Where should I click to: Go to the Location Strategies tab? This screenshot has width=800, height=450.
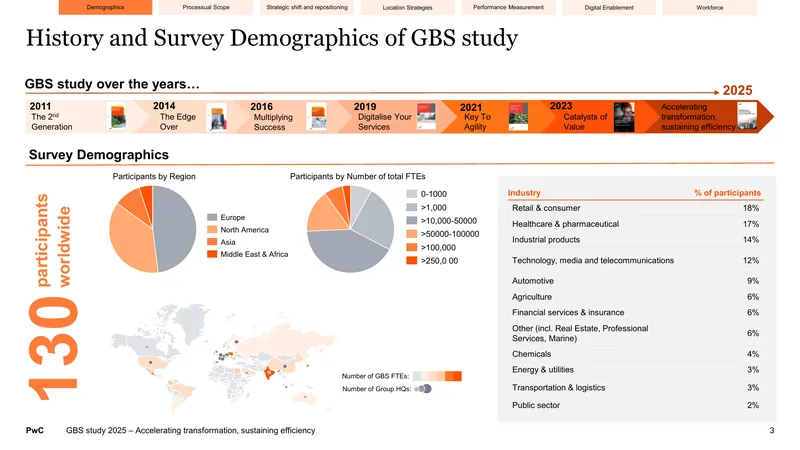pyautogui.click(x=408, y=7)
